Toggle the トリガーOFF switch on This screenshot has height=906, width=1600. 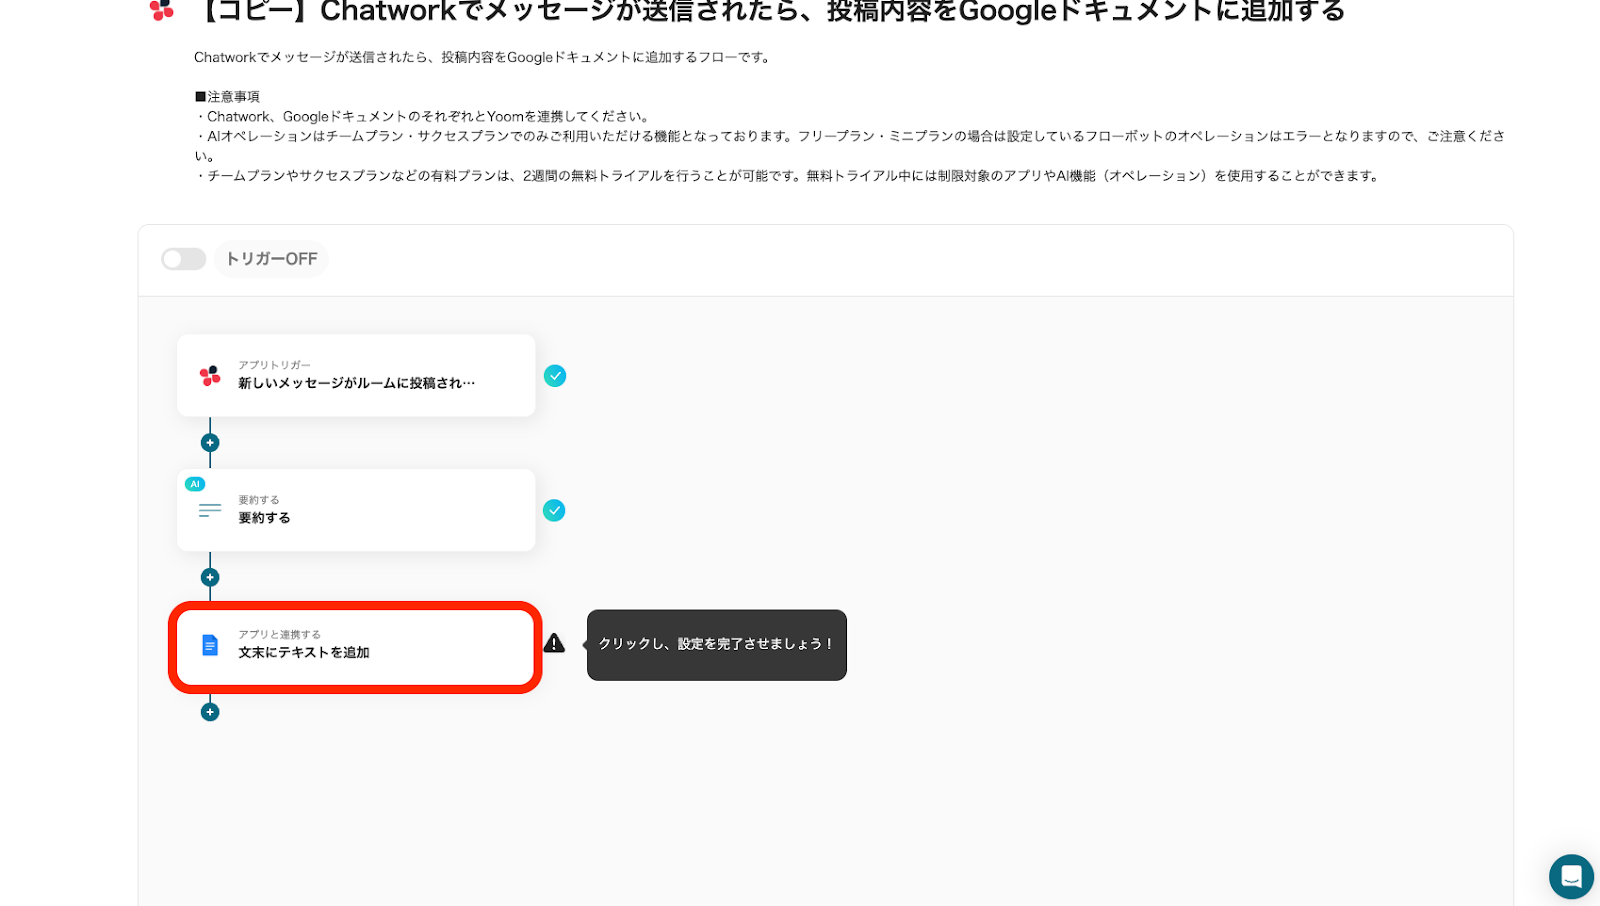[x=183, y=259]
